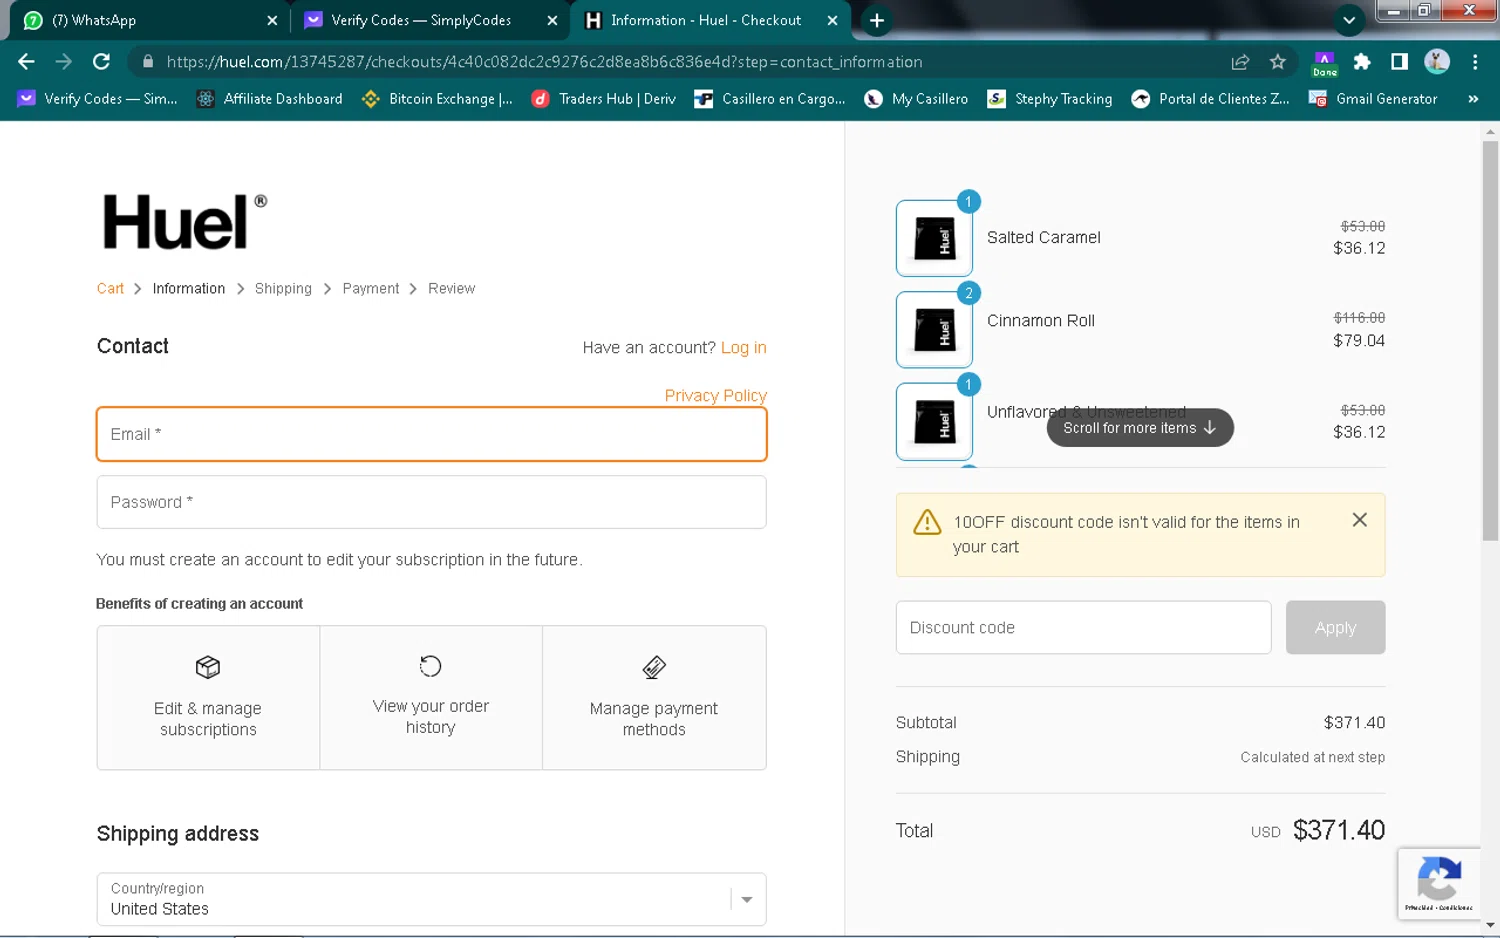
Task: Click the discount warning triangle icon
Action: [927, 522]
